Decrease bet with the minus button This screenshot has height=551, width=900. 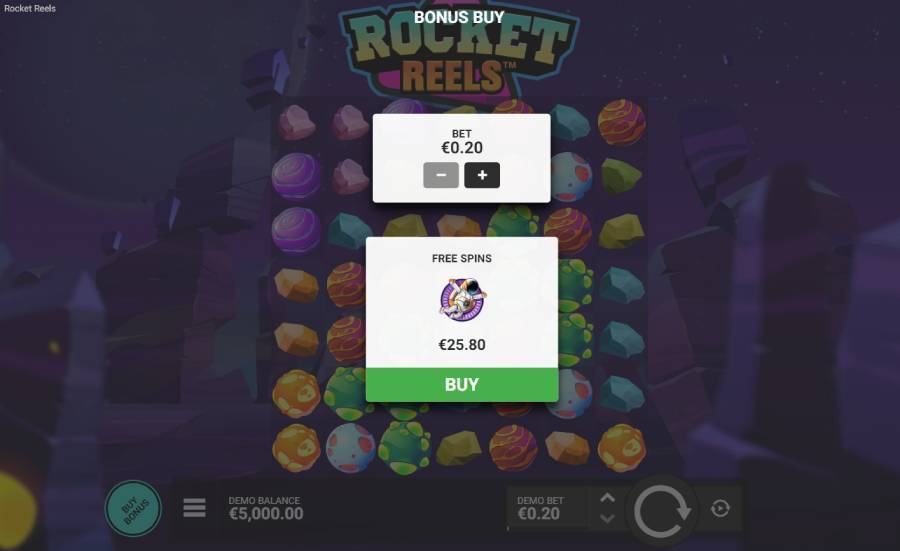coord(441,175)
